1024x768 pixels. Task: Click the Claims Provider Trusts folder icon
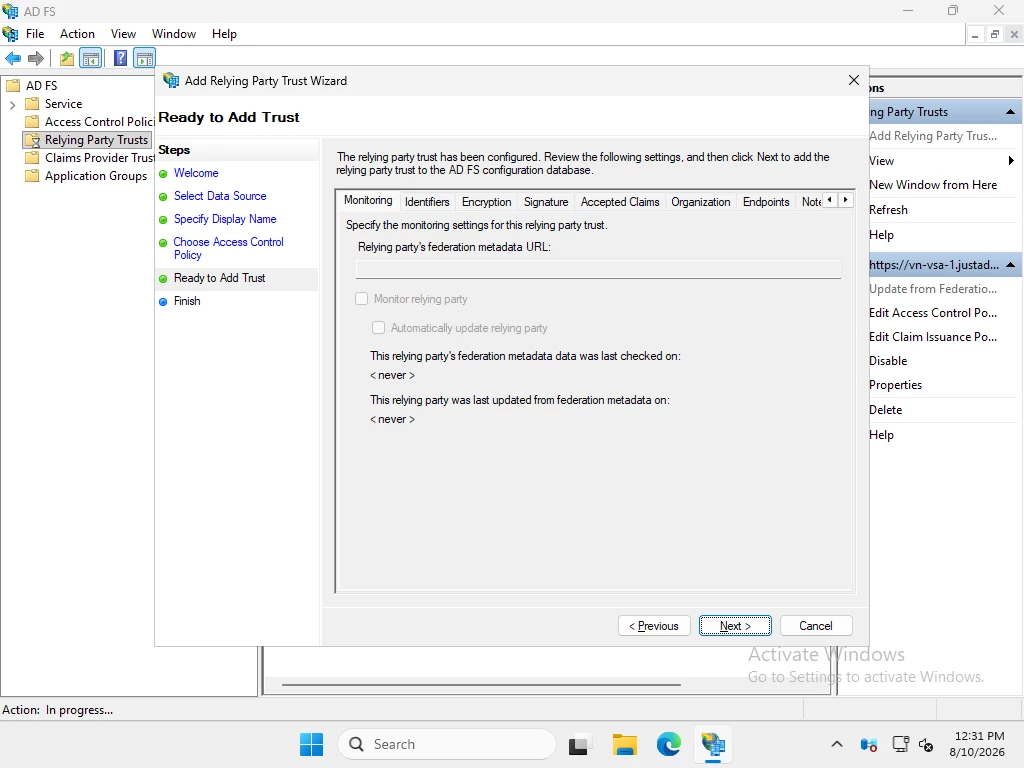[x=32, y=157]
